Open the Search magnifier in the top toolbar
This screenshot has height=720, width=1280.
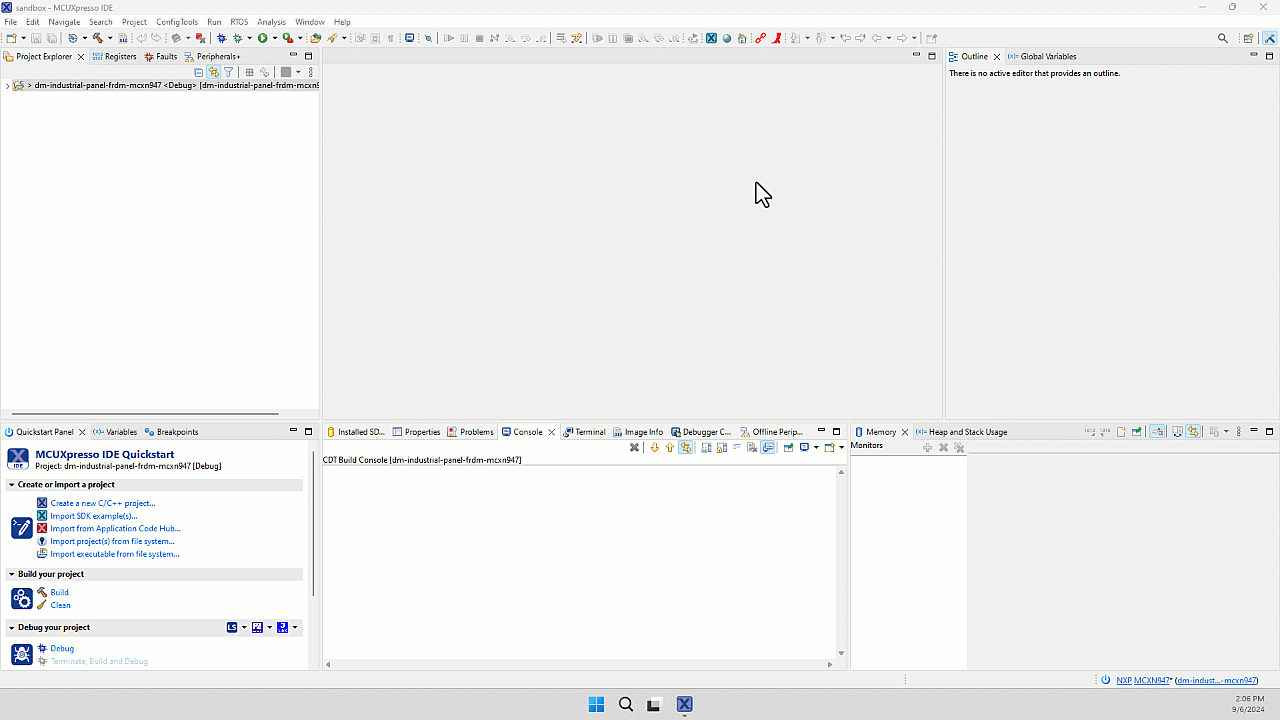(1223, 38)
